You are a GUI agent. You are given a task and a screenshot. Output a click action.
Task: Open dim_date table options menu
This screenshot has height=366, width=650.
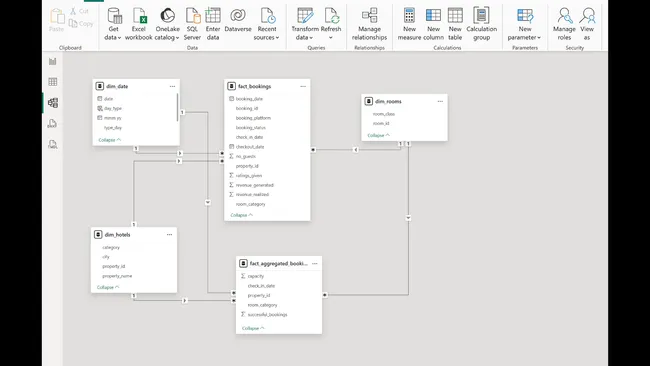tap(172, 86)
